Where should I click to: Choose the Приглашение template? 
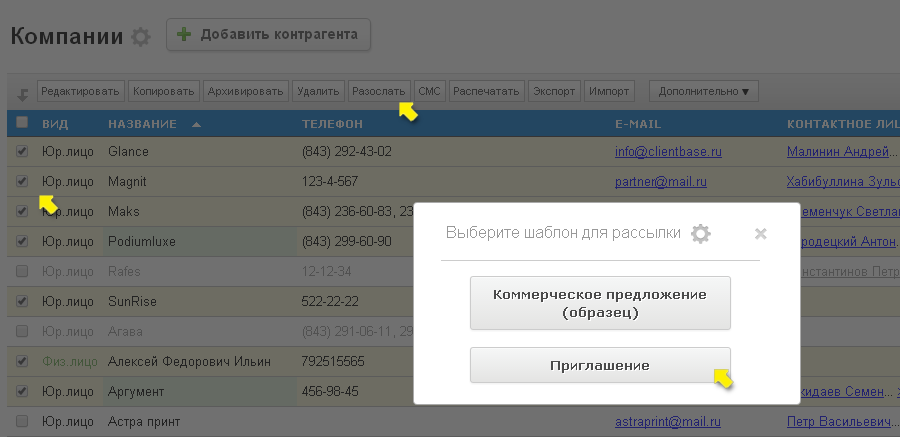coord(600,365)
